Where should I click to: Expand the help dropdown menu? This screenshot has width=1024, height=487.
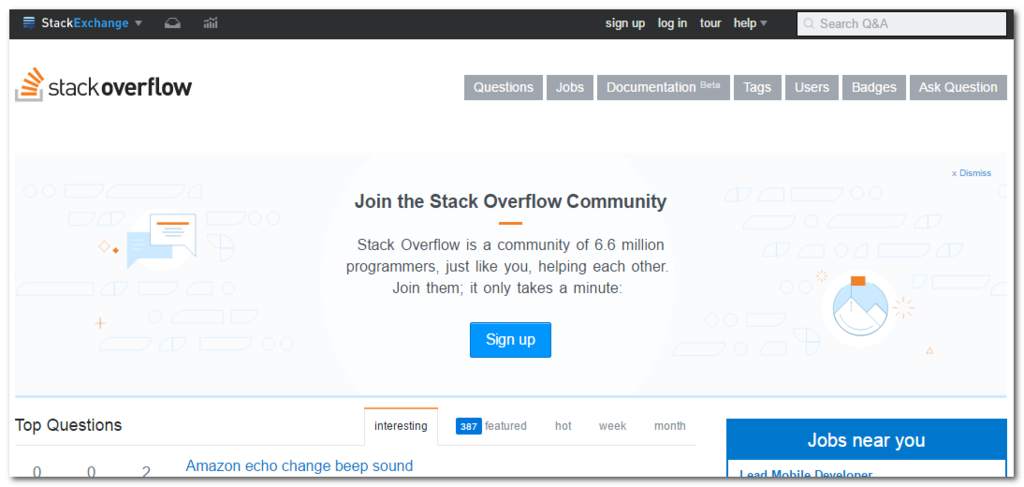click(750, 24)
